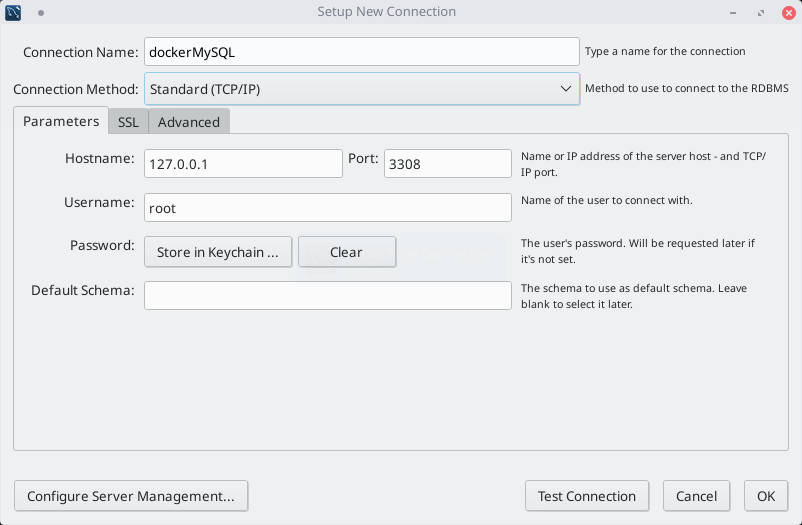Select the Parameters tab
The image size is (802, 525).
click(61, 121)
